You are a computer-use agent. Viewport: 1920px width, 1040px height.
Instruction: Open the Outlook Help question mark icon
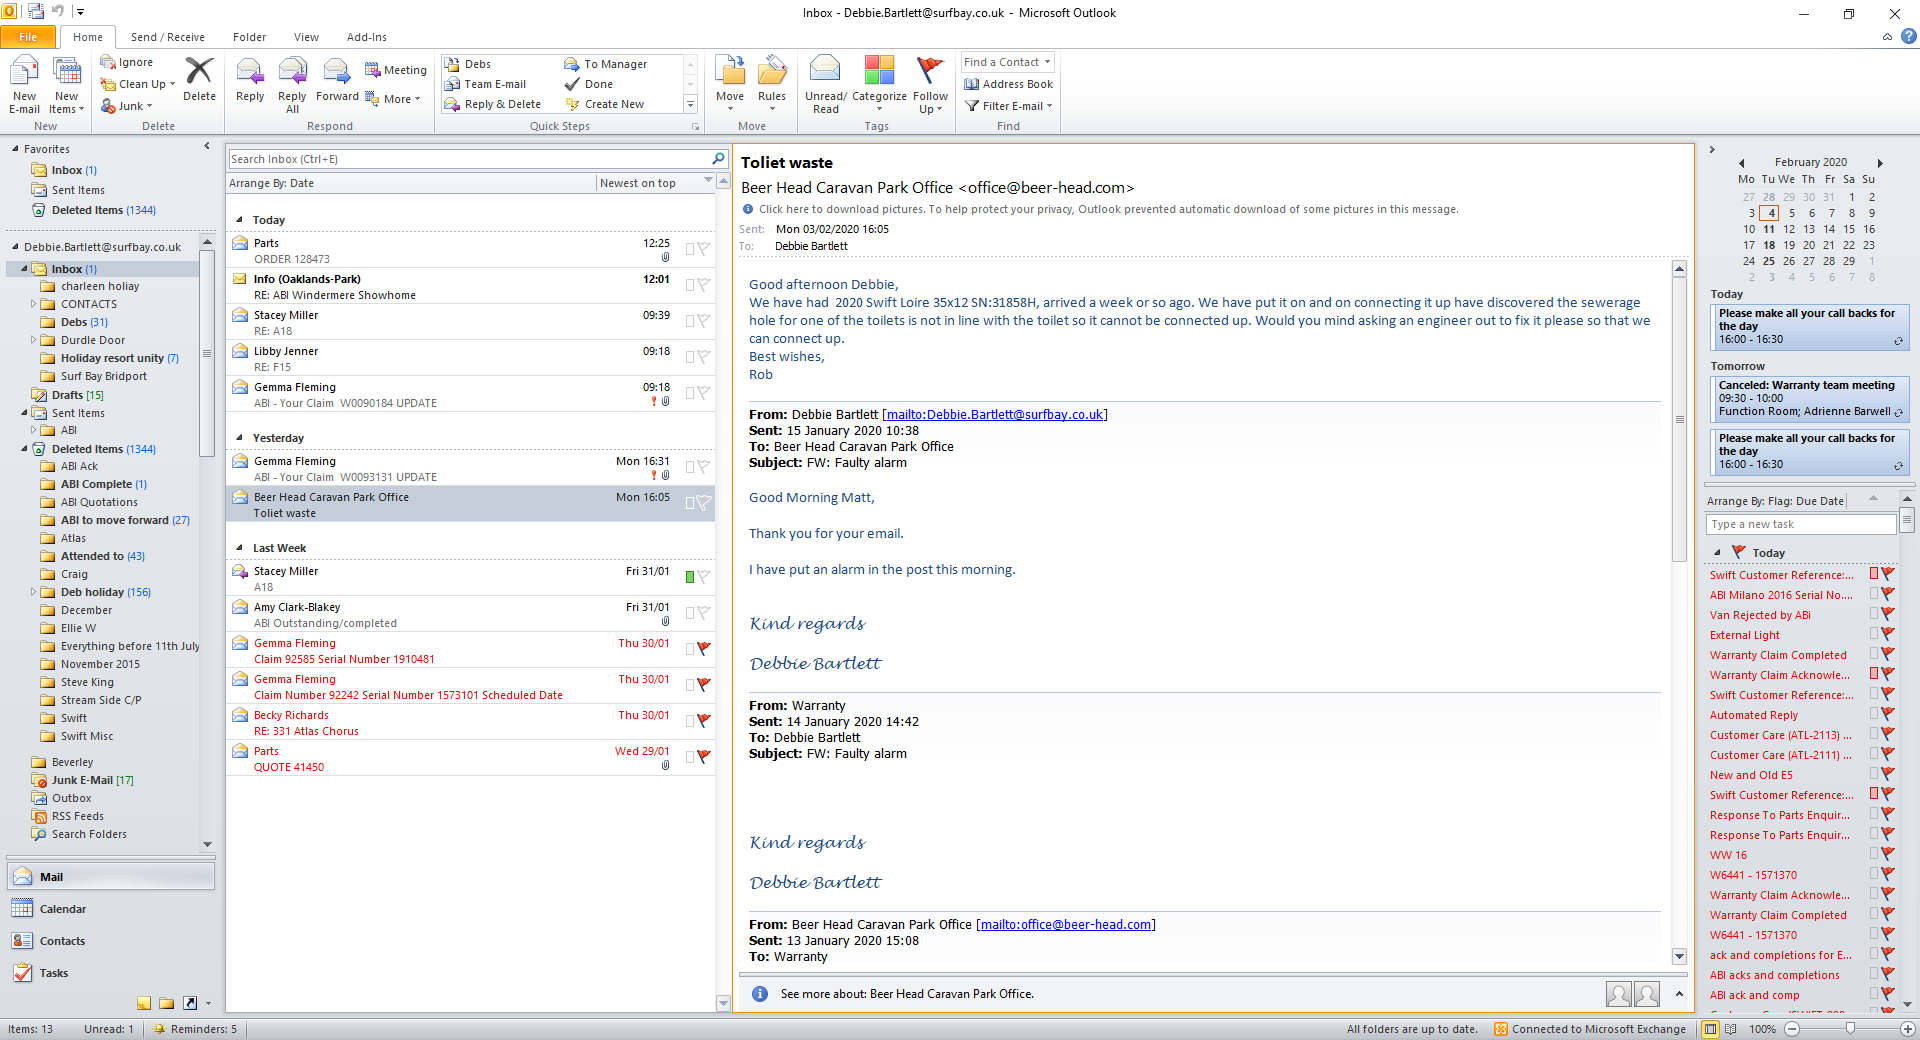(x=1909, y=36)
